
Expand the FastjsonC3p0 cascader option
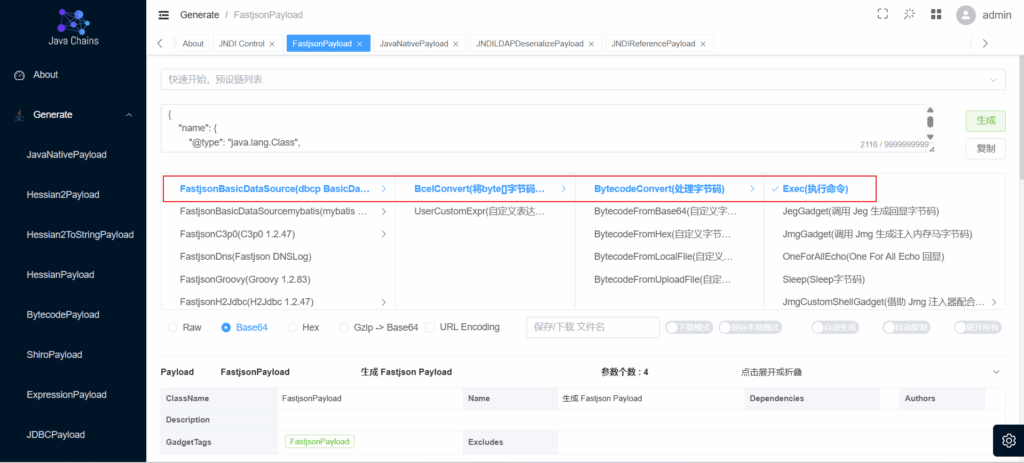point(384,234)
